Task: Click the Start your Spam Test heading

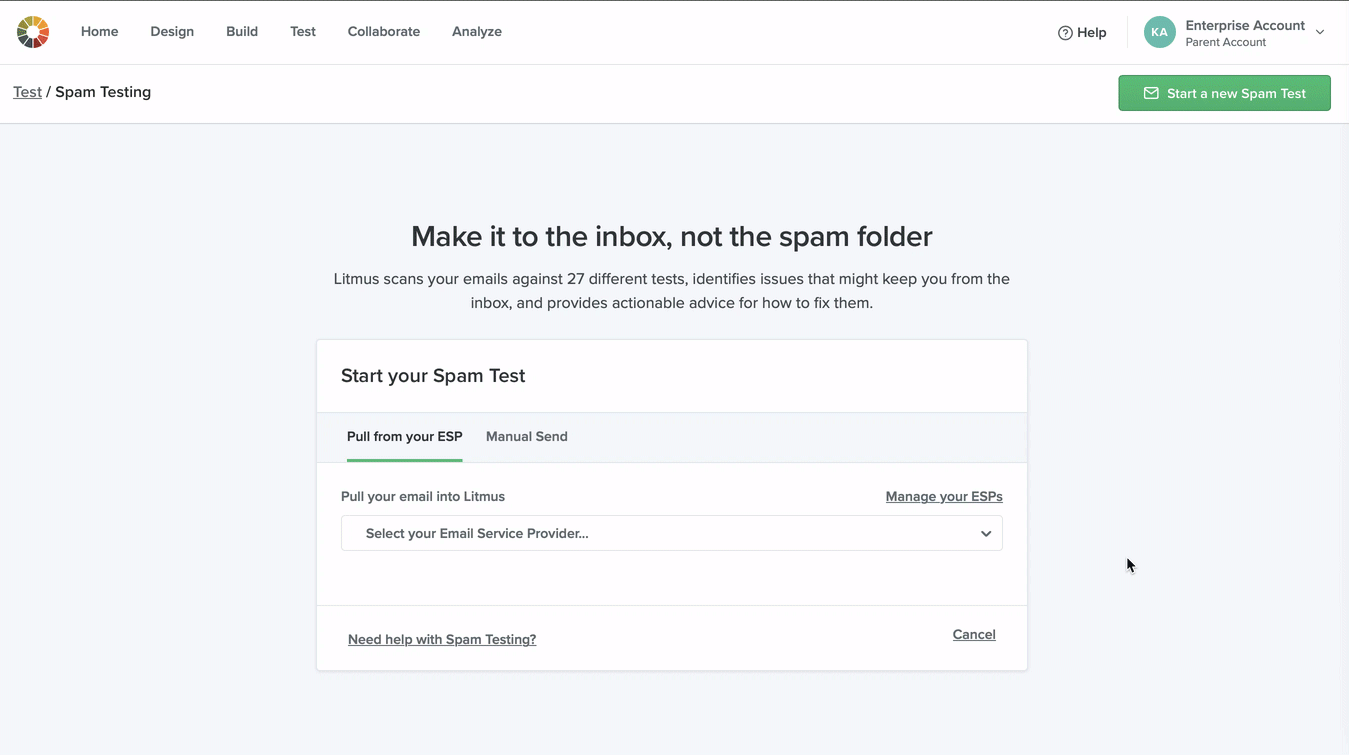Action: pyautogui.click(x=433, y=376)
